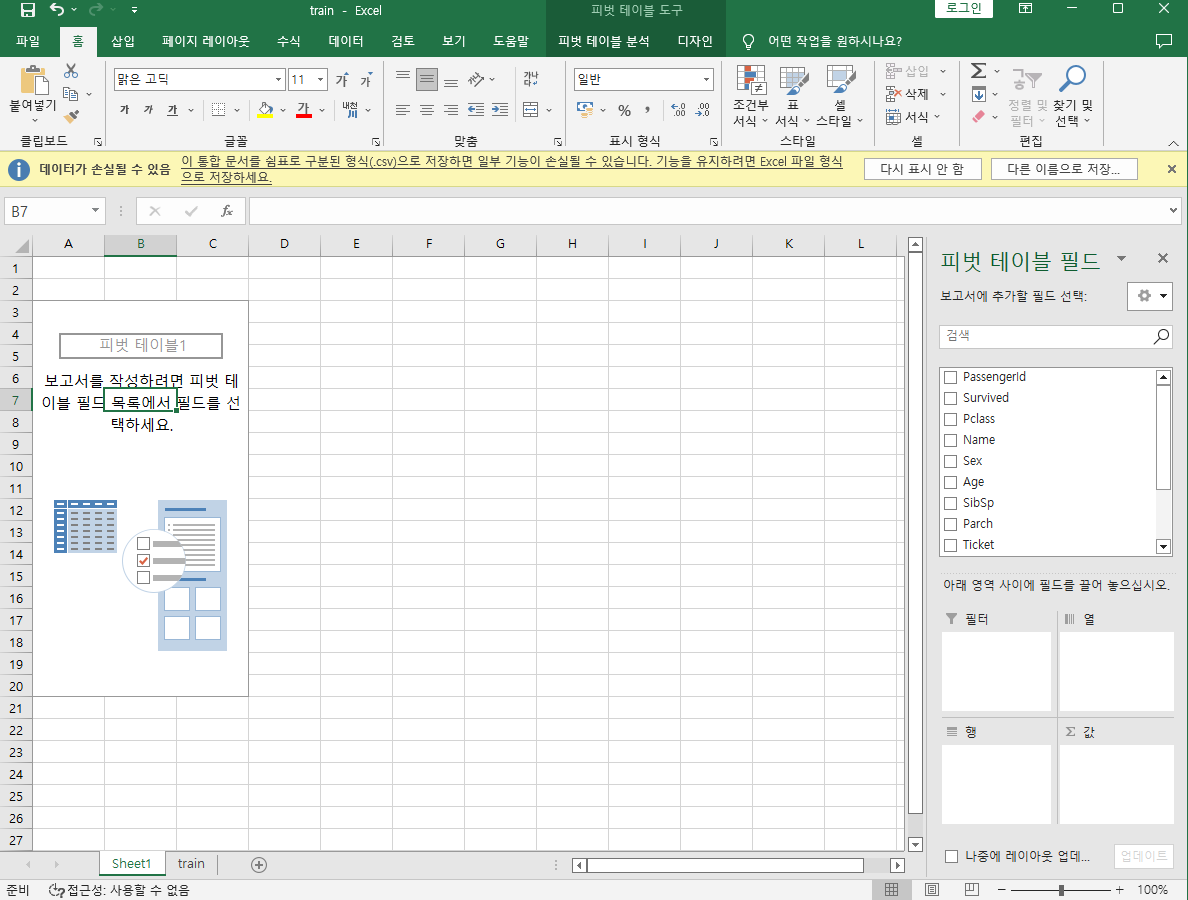The width and height of the screenshot is (1188, 900).
Task: Check the Age field checkbox
Action: (x=950, y=483)
